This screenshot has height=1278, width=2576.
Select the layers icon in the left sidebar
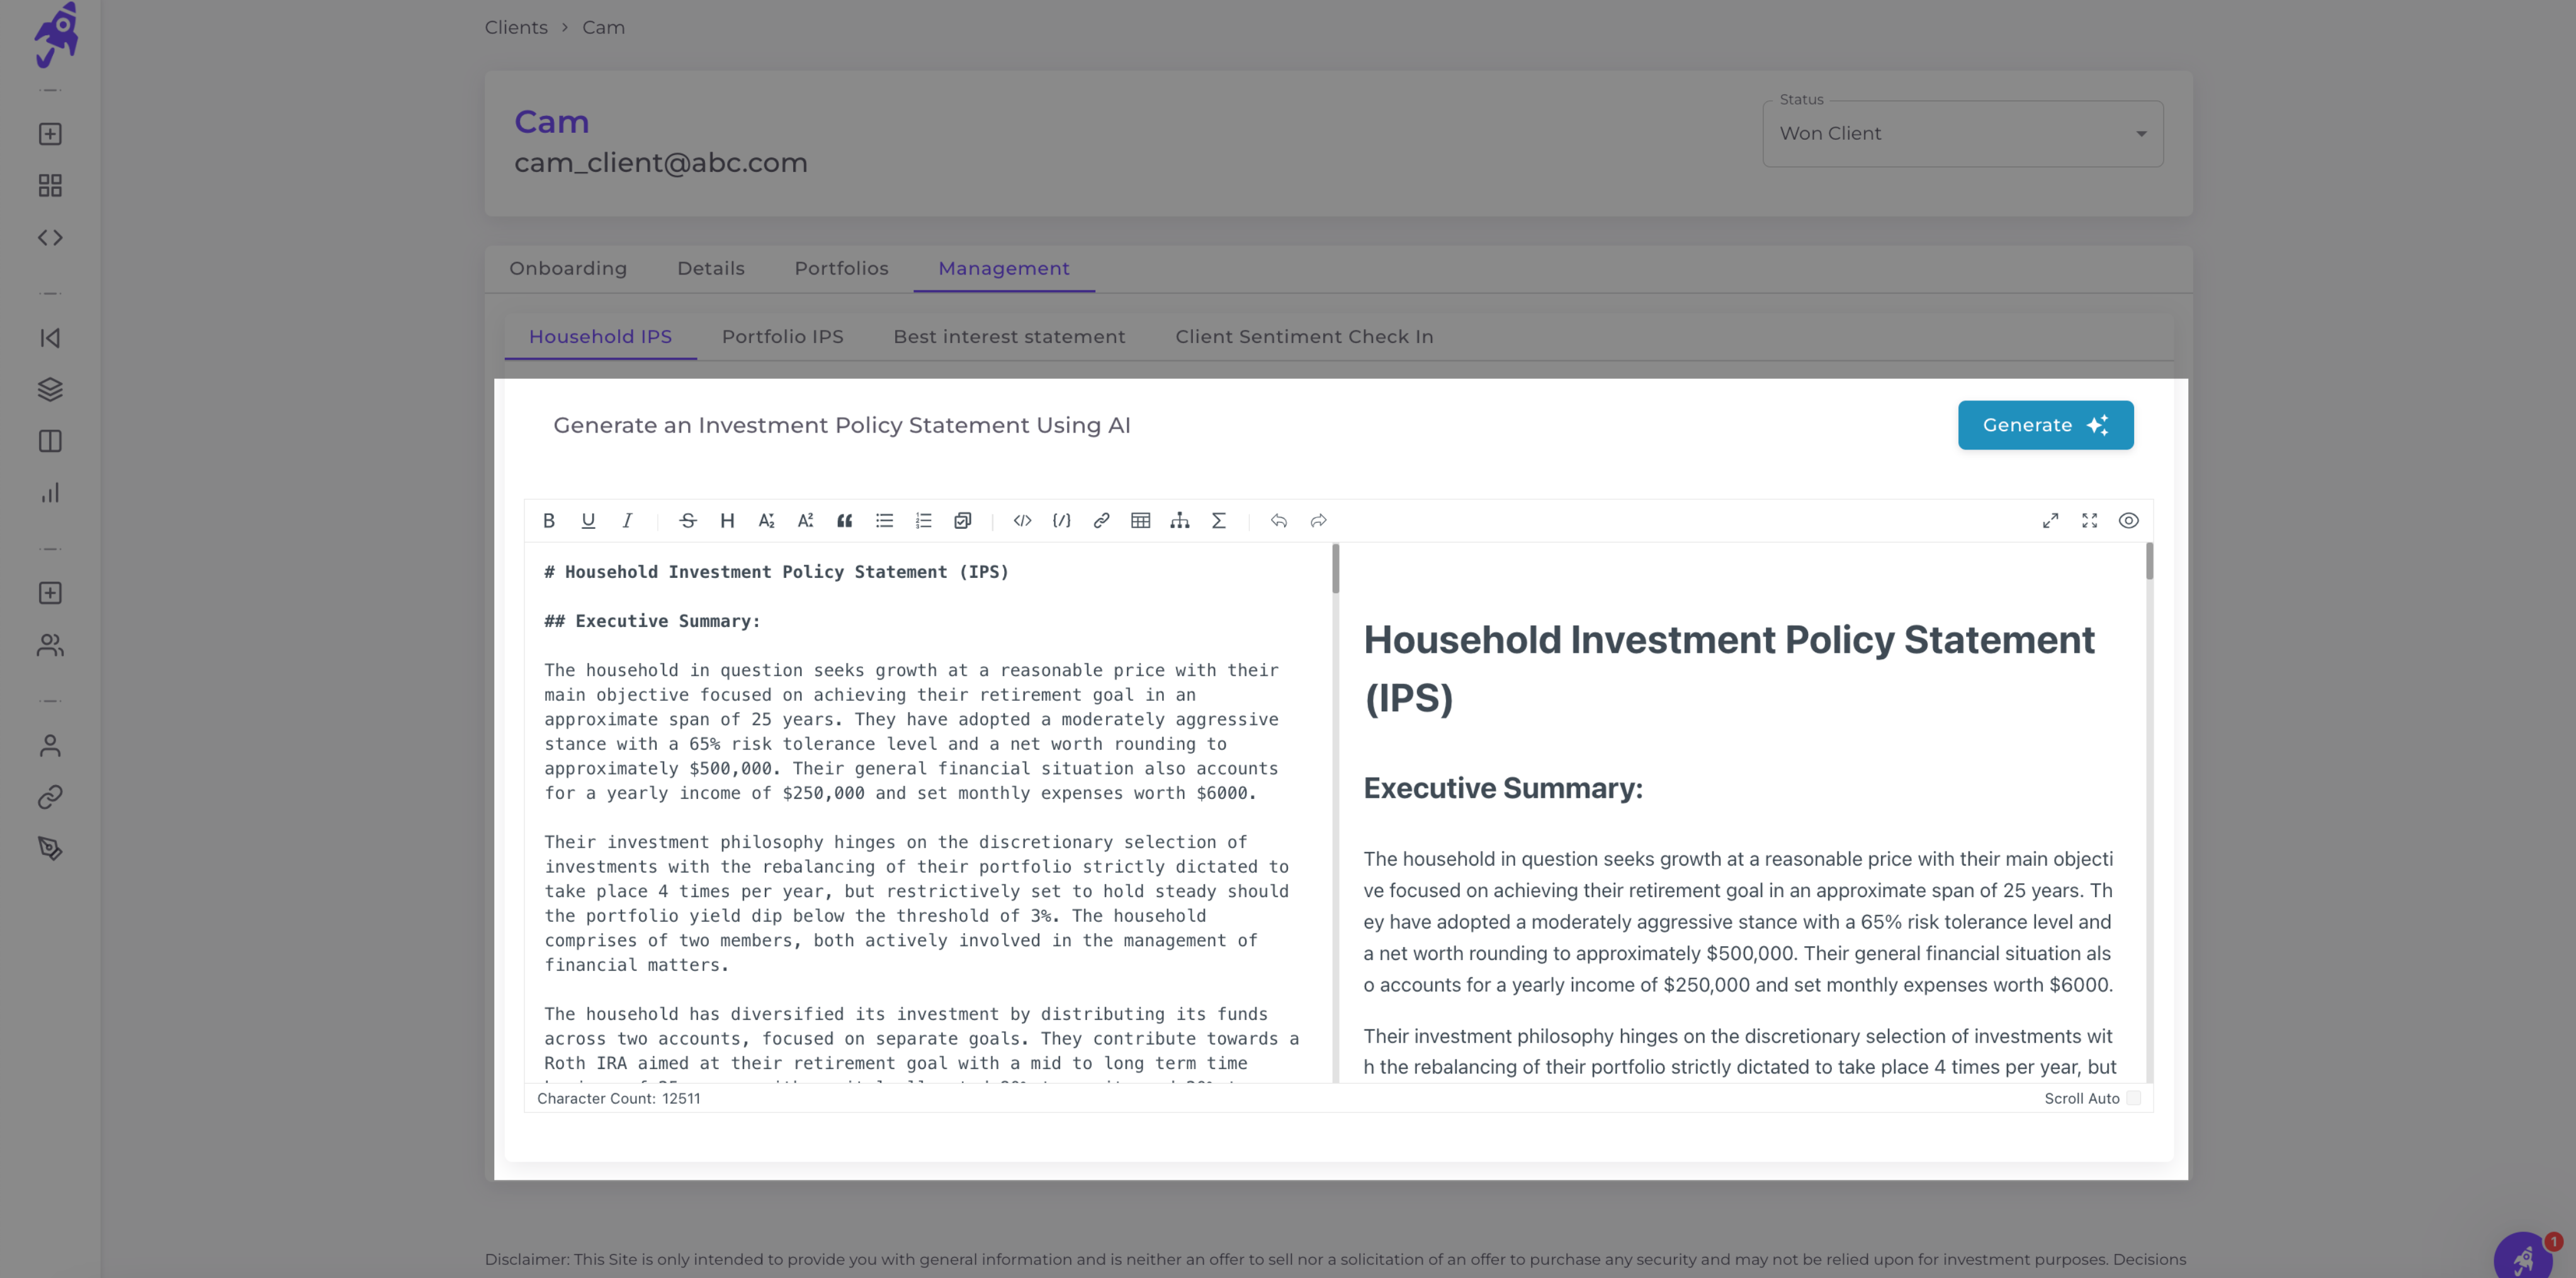50,390
